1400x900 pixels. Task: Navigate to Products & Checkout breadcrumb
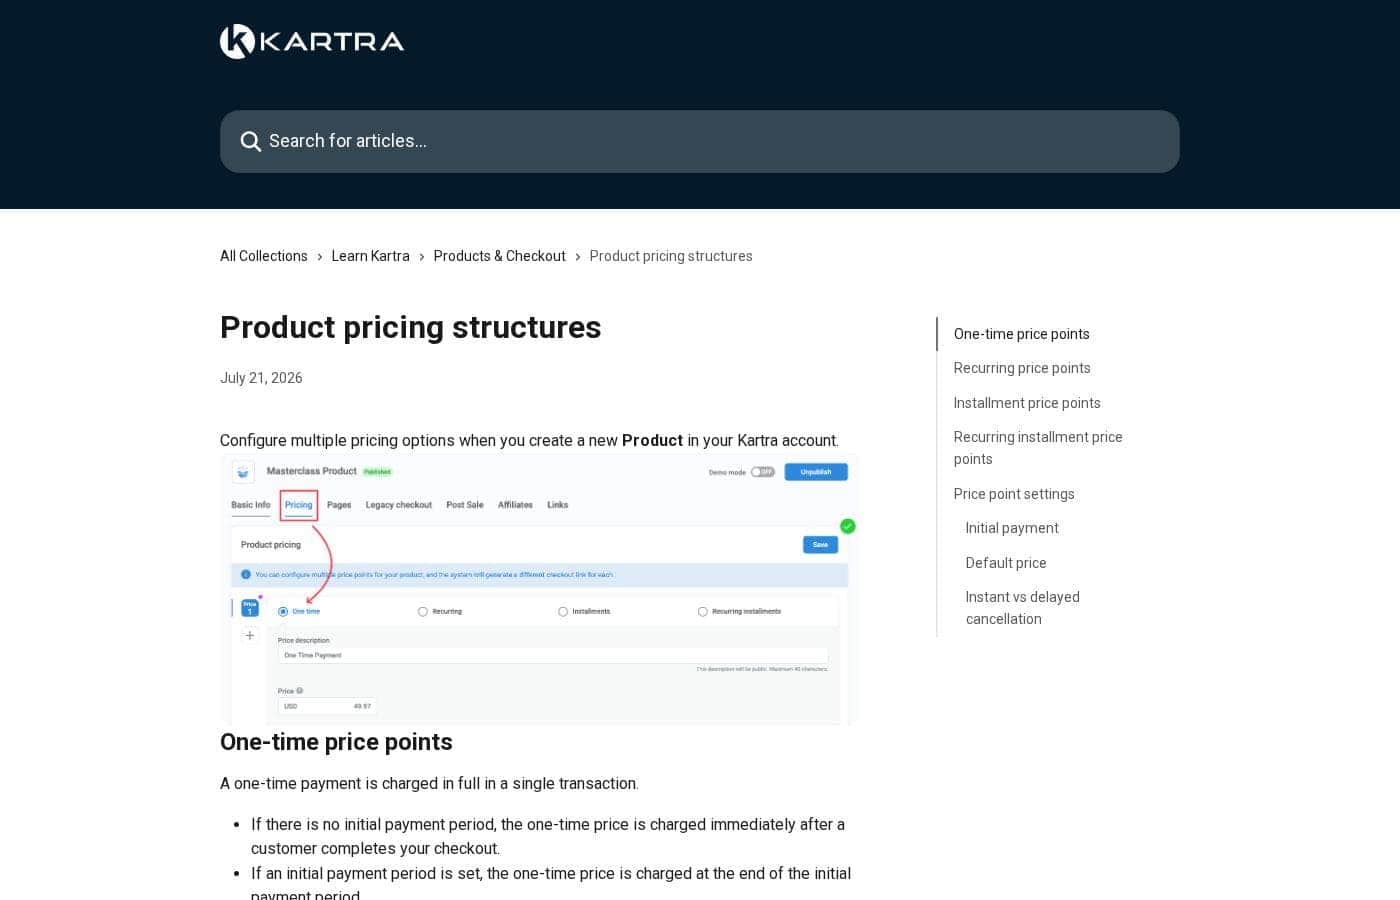[499, 256]
